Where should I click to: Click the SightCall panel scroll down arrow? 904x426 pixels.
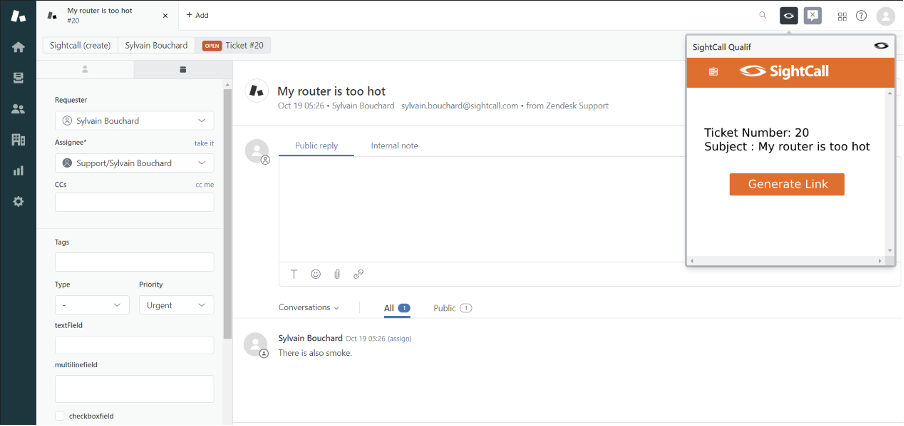(x=890, y=250)
